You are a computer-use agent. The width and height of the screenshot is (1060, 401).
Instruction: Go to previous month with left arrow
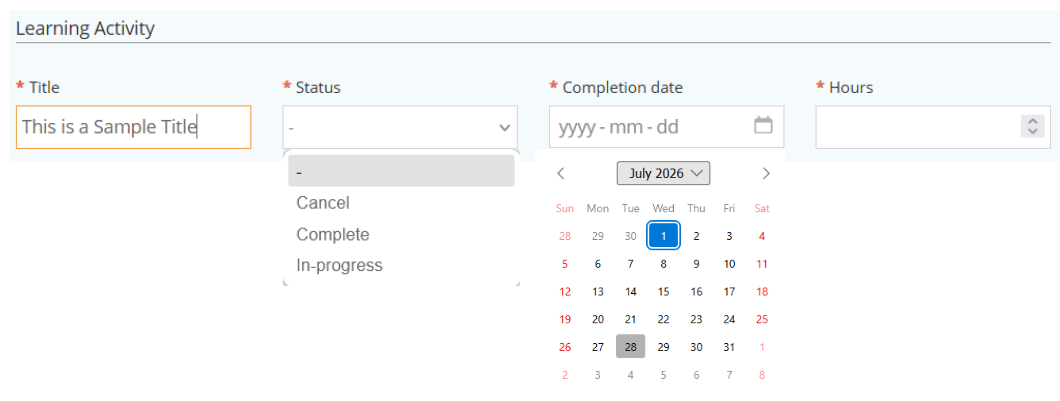(x=560, y=173)
